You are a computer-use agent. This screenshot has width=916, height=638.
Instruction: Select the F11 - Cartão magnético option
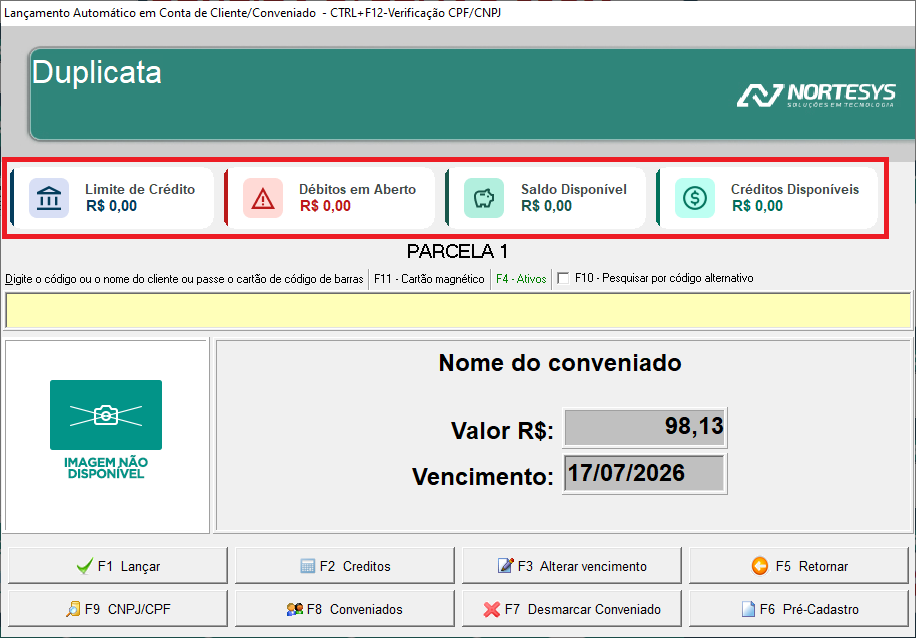429,279
